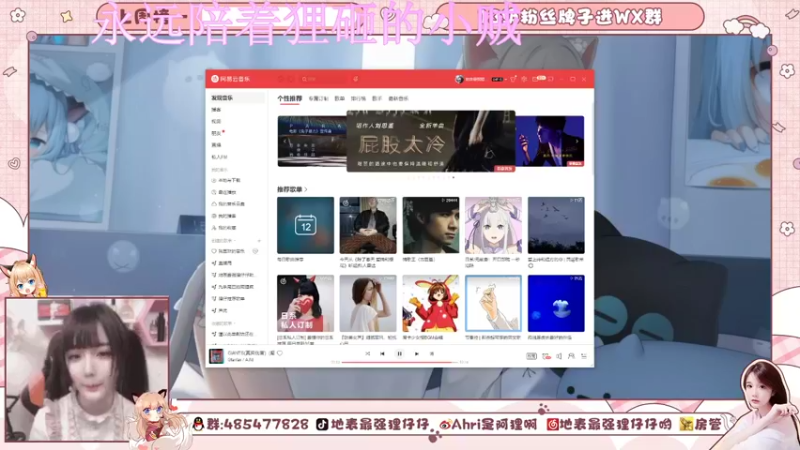Open the red rabbit costume anime cover
800x450 pixels.
(431, 304)
